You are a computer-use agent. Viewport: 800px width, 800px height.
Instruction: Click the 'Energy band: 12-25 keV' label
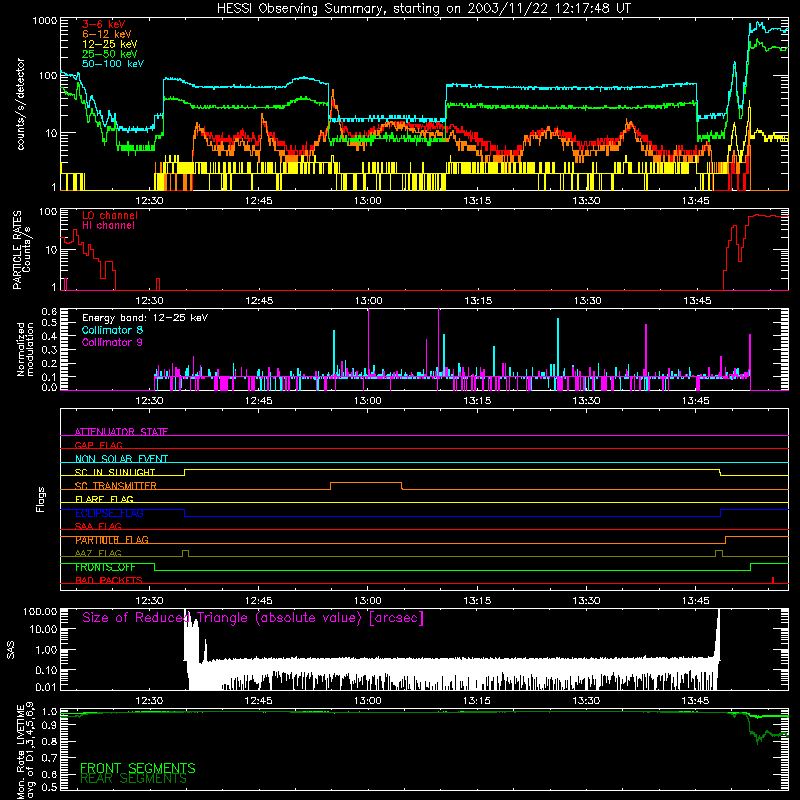[x=145, y=318]
